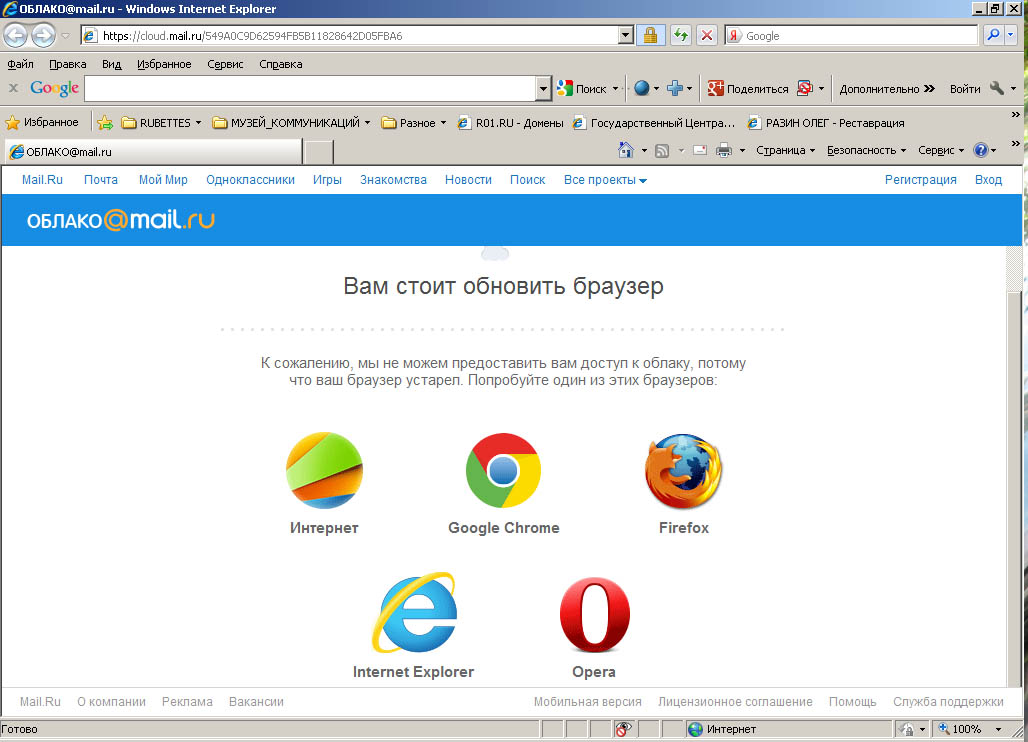The width and height of the screenshot is (1028, 742).
Task: Click the Интернет mail.ru browser icon
Action: pyautogui.click(x=325, y=470)
